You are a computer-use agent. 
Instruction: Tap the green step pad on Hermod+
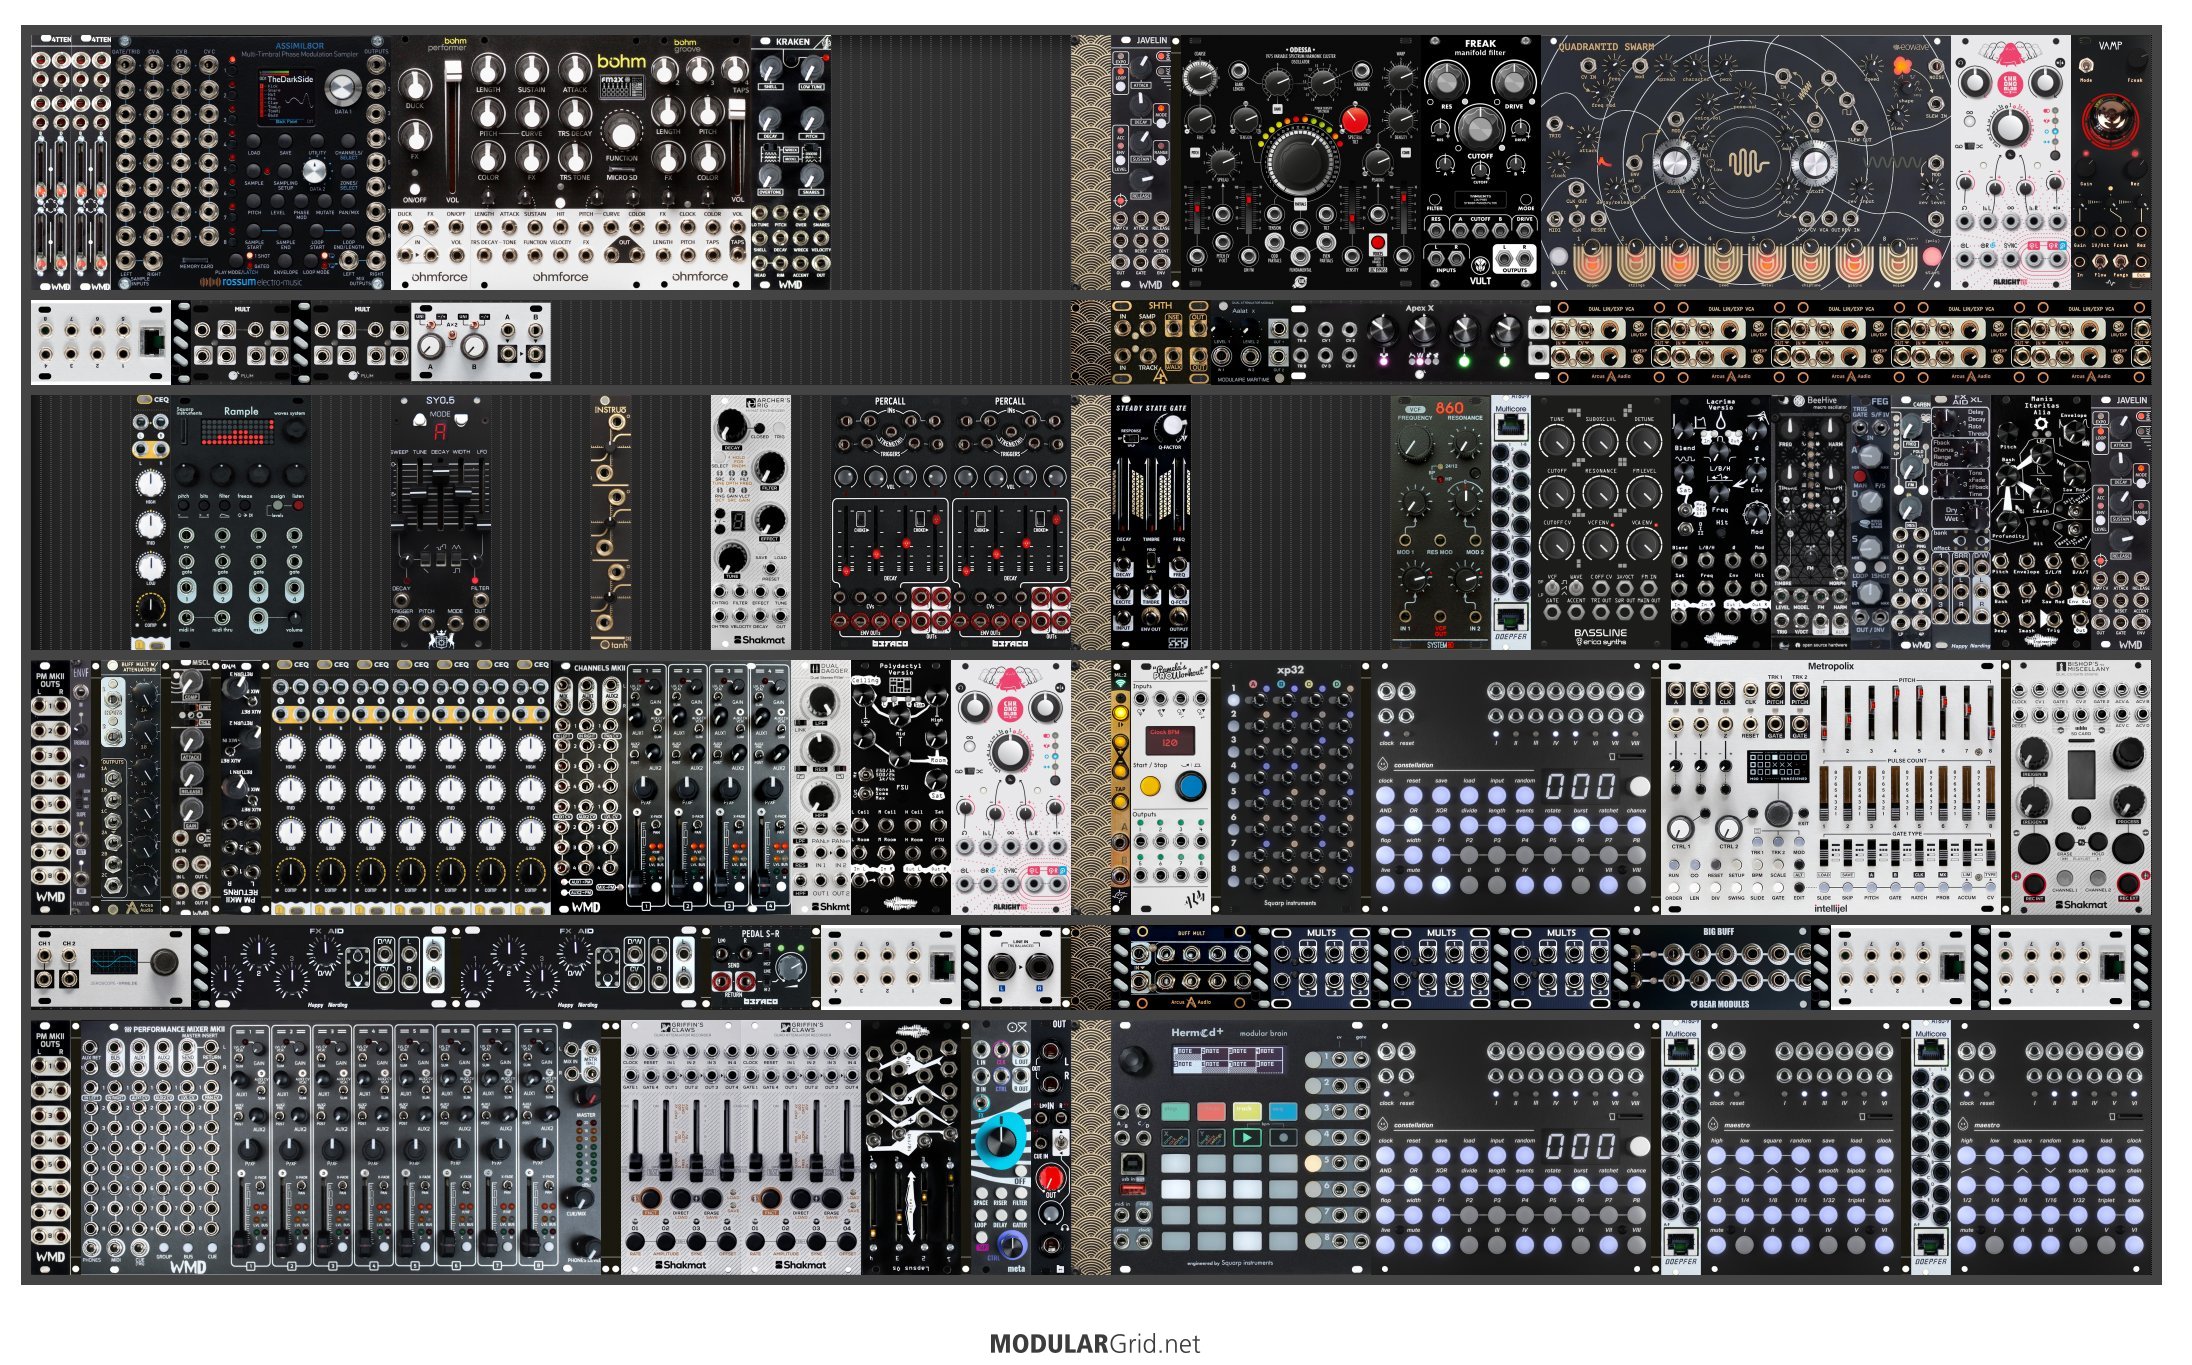point(1175,1111)
